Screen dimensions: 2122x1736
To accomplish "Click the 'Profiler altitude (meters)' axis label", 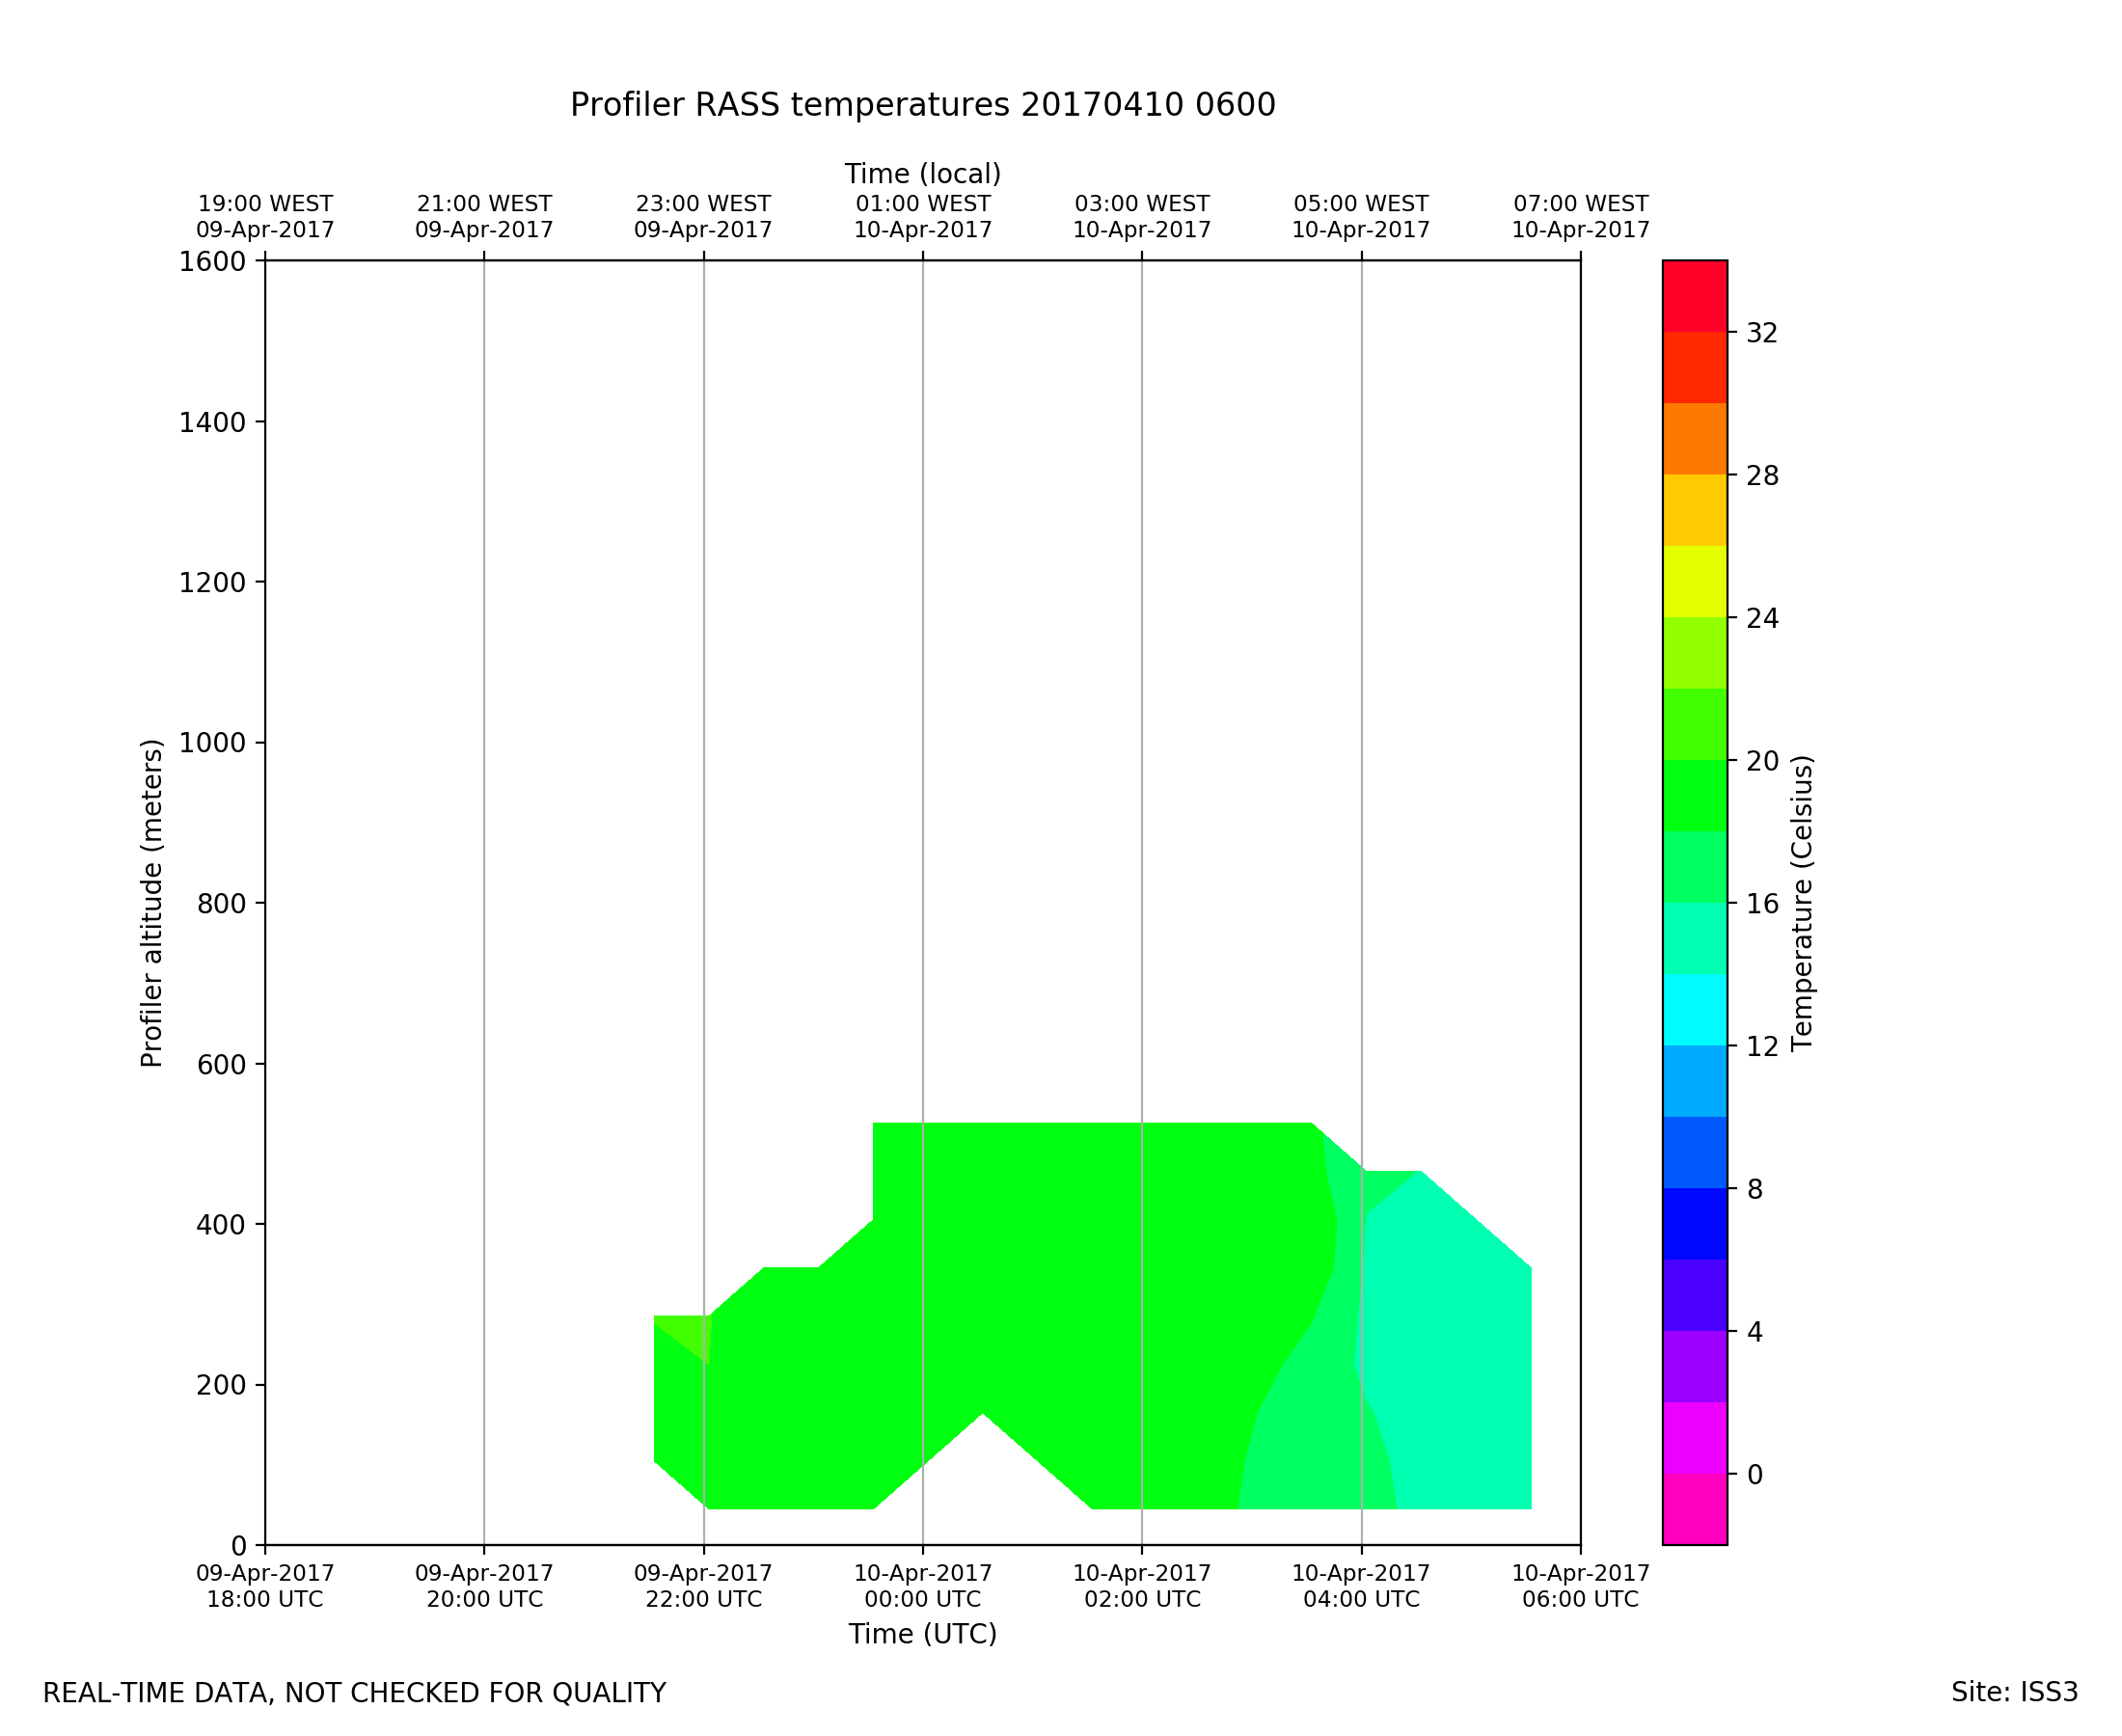I will [152, 903].
